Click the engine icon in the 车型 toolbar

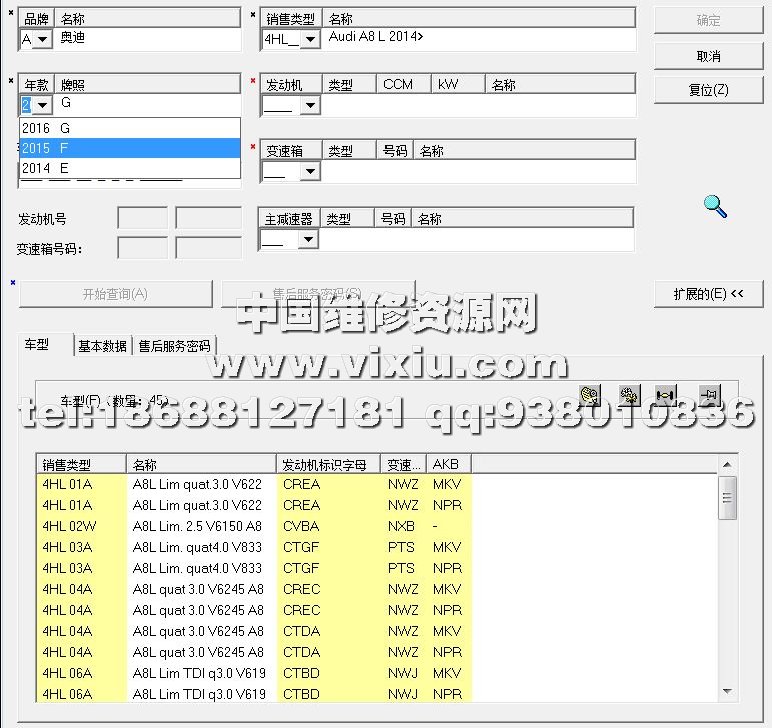[x=591, y=395]
